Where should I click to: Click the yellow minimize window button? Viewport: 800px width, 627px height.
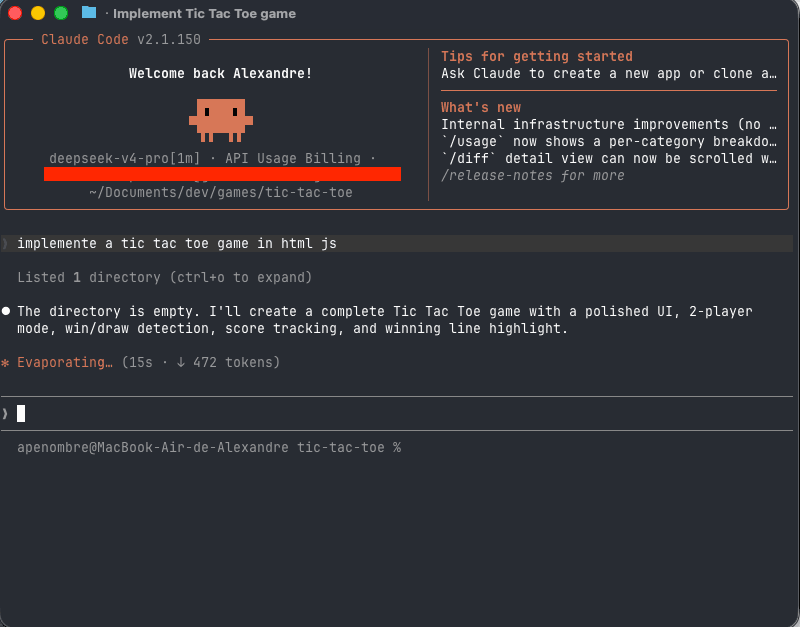tap(38, 13)
